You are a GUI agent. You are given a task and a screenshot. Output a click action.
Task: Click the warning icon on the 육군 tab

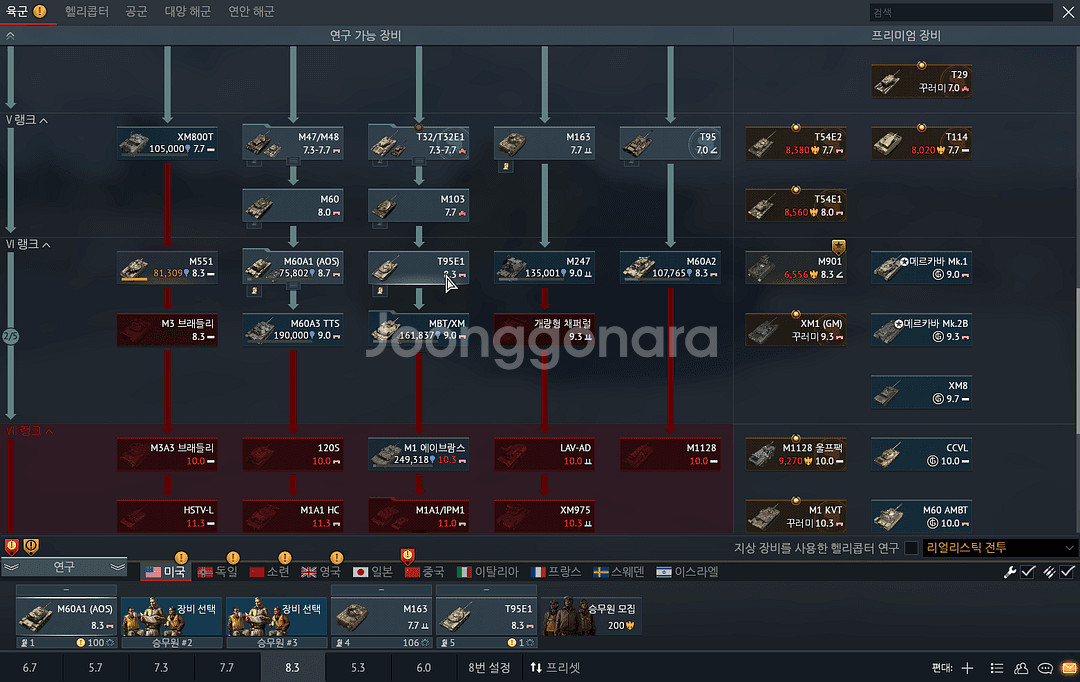click(x=40, y=11)
